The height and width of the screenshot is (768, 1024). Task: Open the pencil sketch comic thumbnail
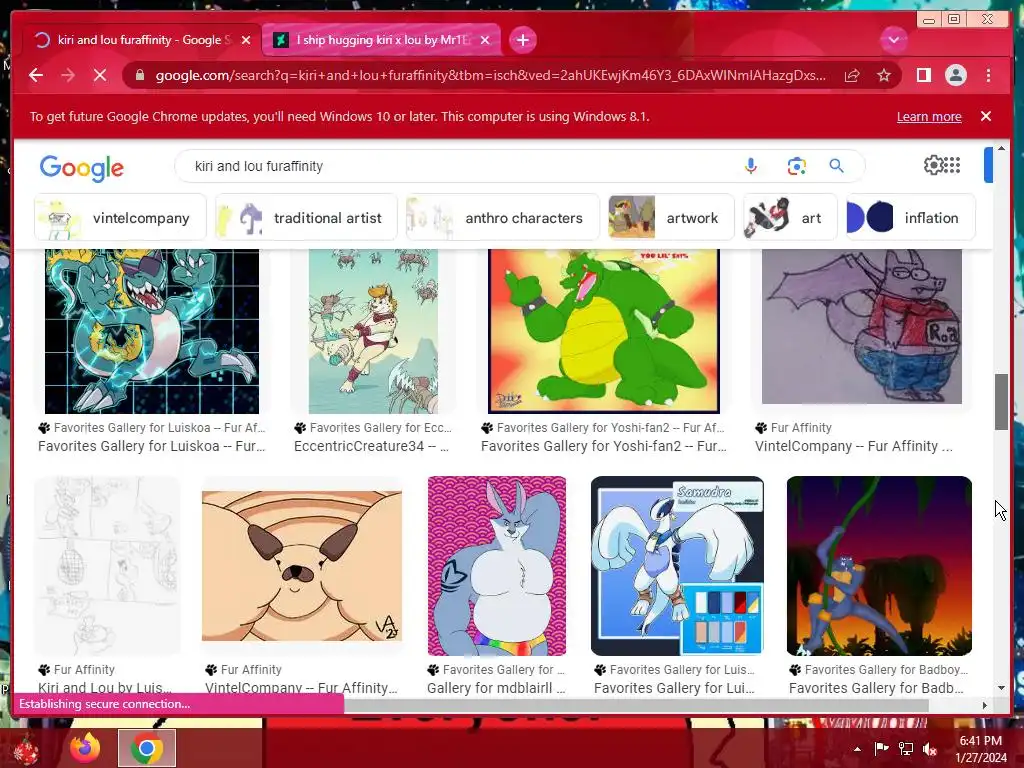(107, 566)
